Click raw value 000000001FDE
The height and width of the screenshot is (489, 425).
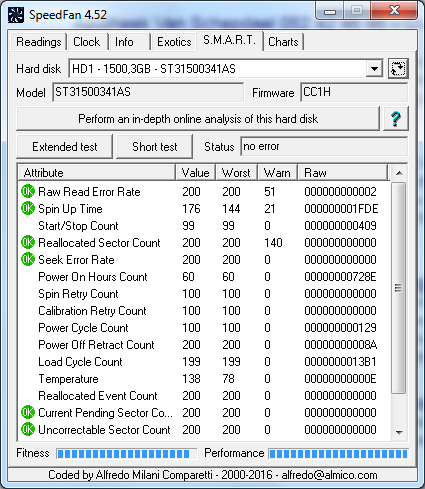coord(341,209)
